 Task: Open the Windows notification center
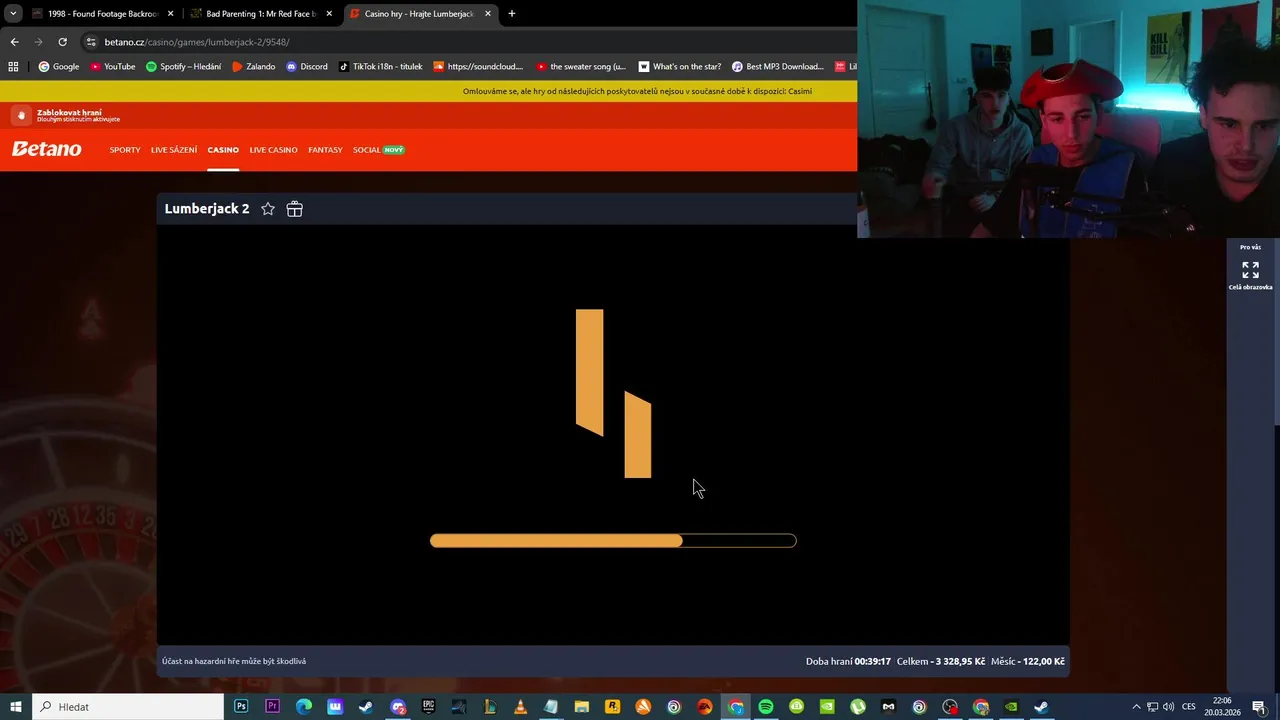pyautogui.click(x=1259, y=707)
